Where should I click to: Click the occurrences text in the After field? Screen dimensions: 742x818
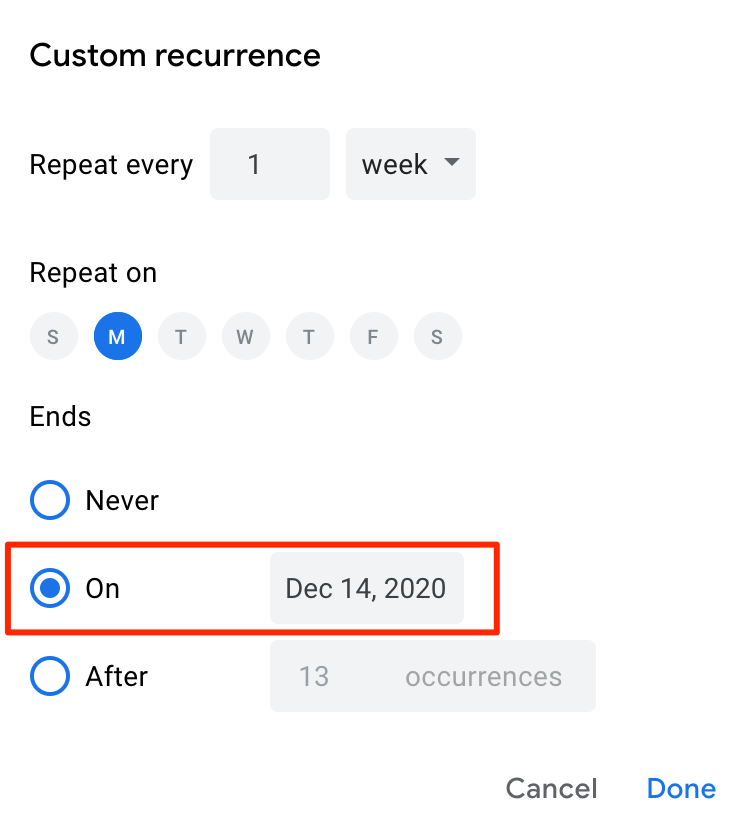point(483,676)
